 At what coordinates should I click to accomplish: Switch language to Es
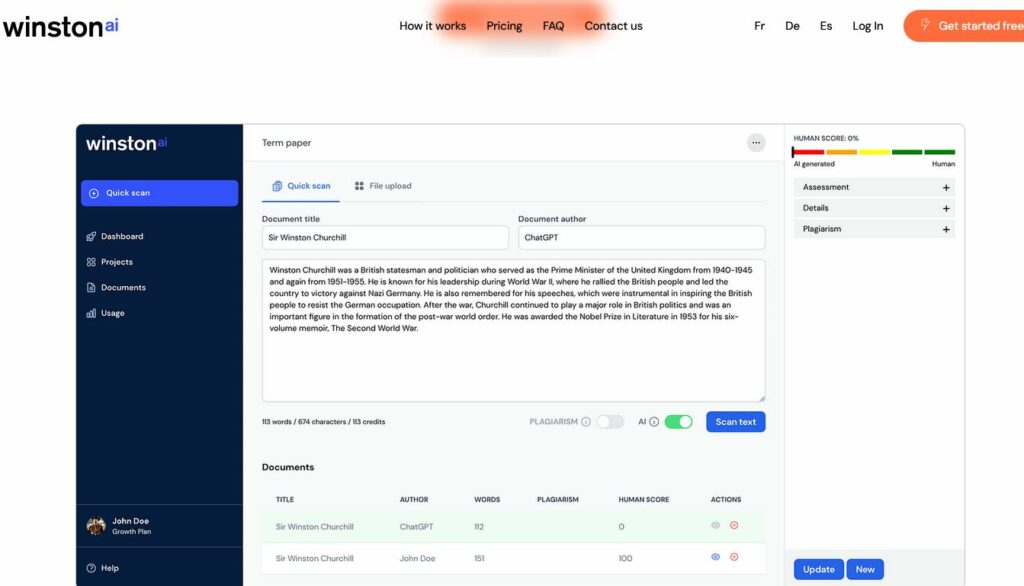pos(825,26)
